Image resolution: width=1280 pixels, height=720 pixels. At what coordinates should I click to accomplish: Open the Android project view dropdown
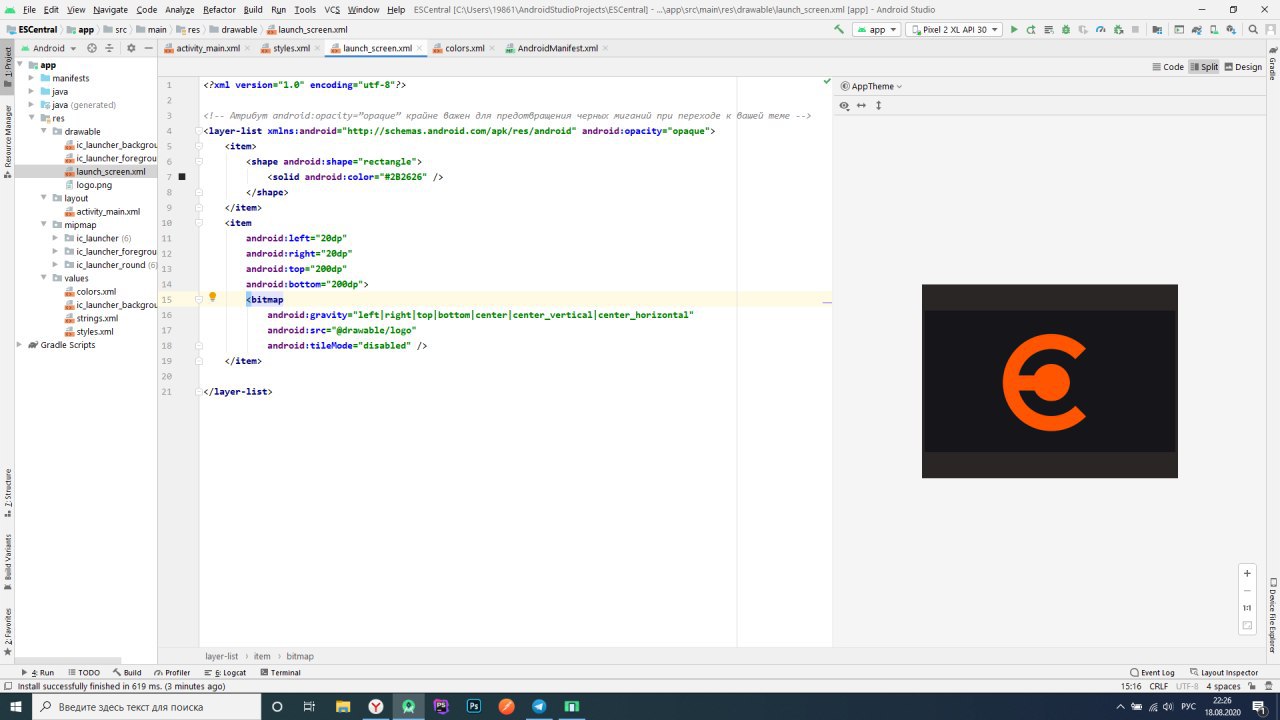[48, 48]
